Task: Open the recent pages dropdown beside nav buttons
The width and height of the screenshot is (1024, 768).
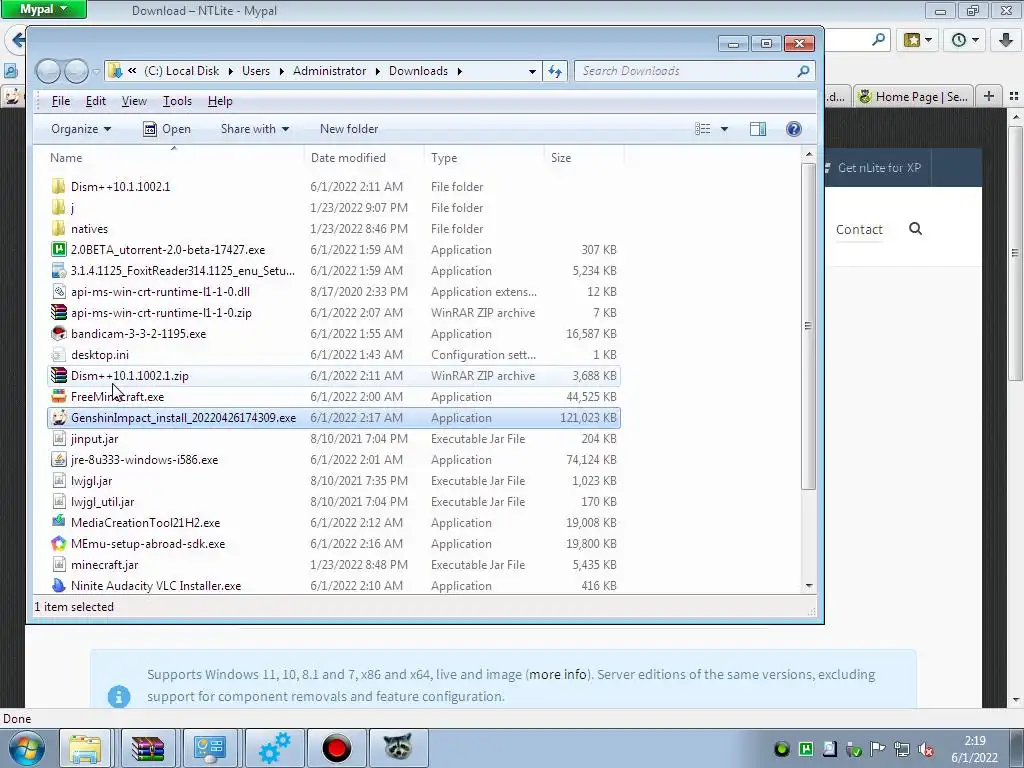Action: click(x=97, y=71)
